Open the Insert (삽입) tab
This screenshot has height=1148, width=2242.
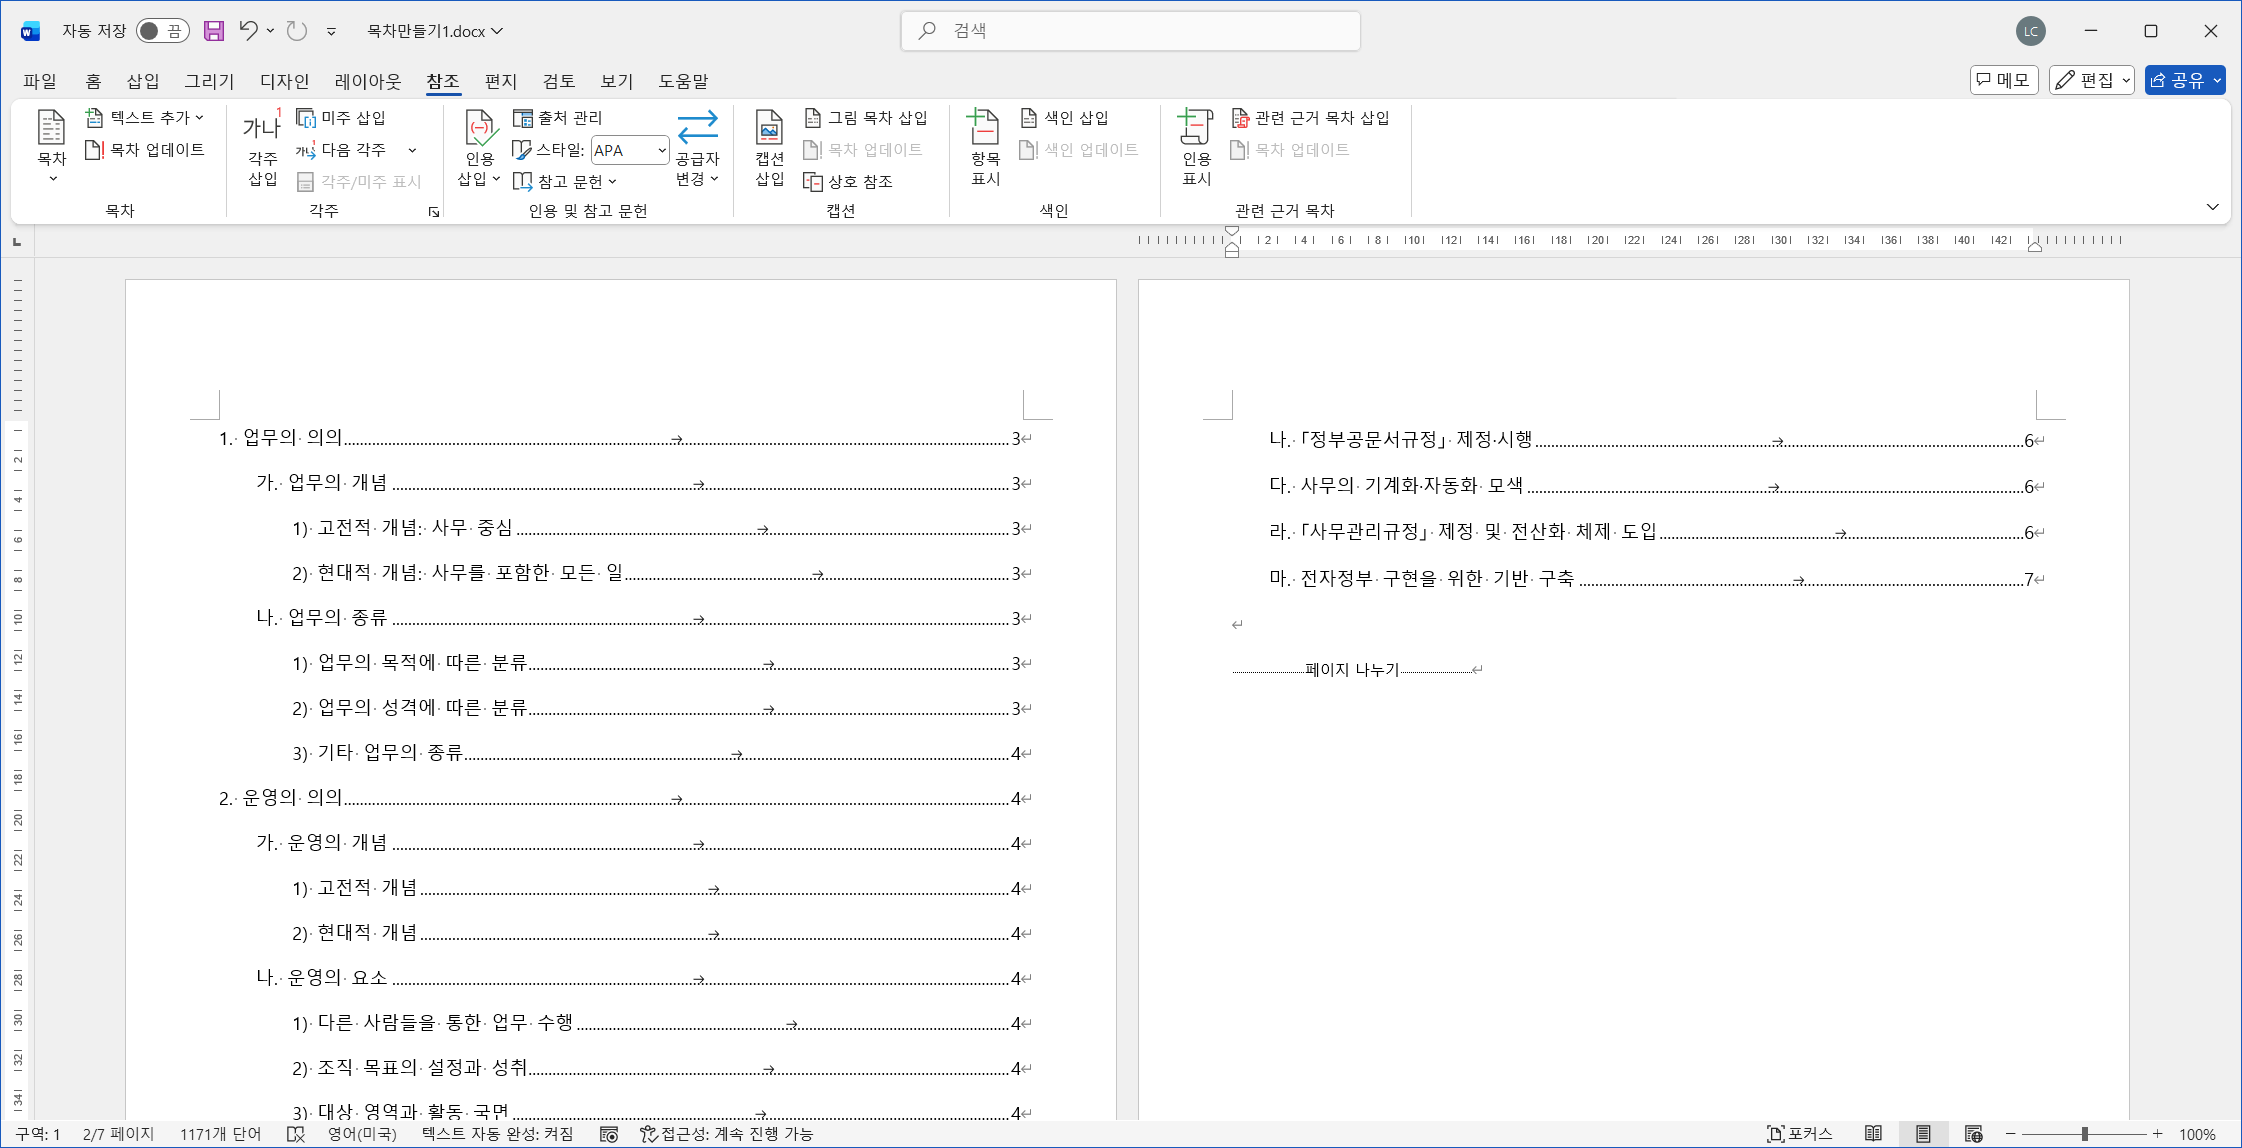pyautogui.click(x=143, y=81)
